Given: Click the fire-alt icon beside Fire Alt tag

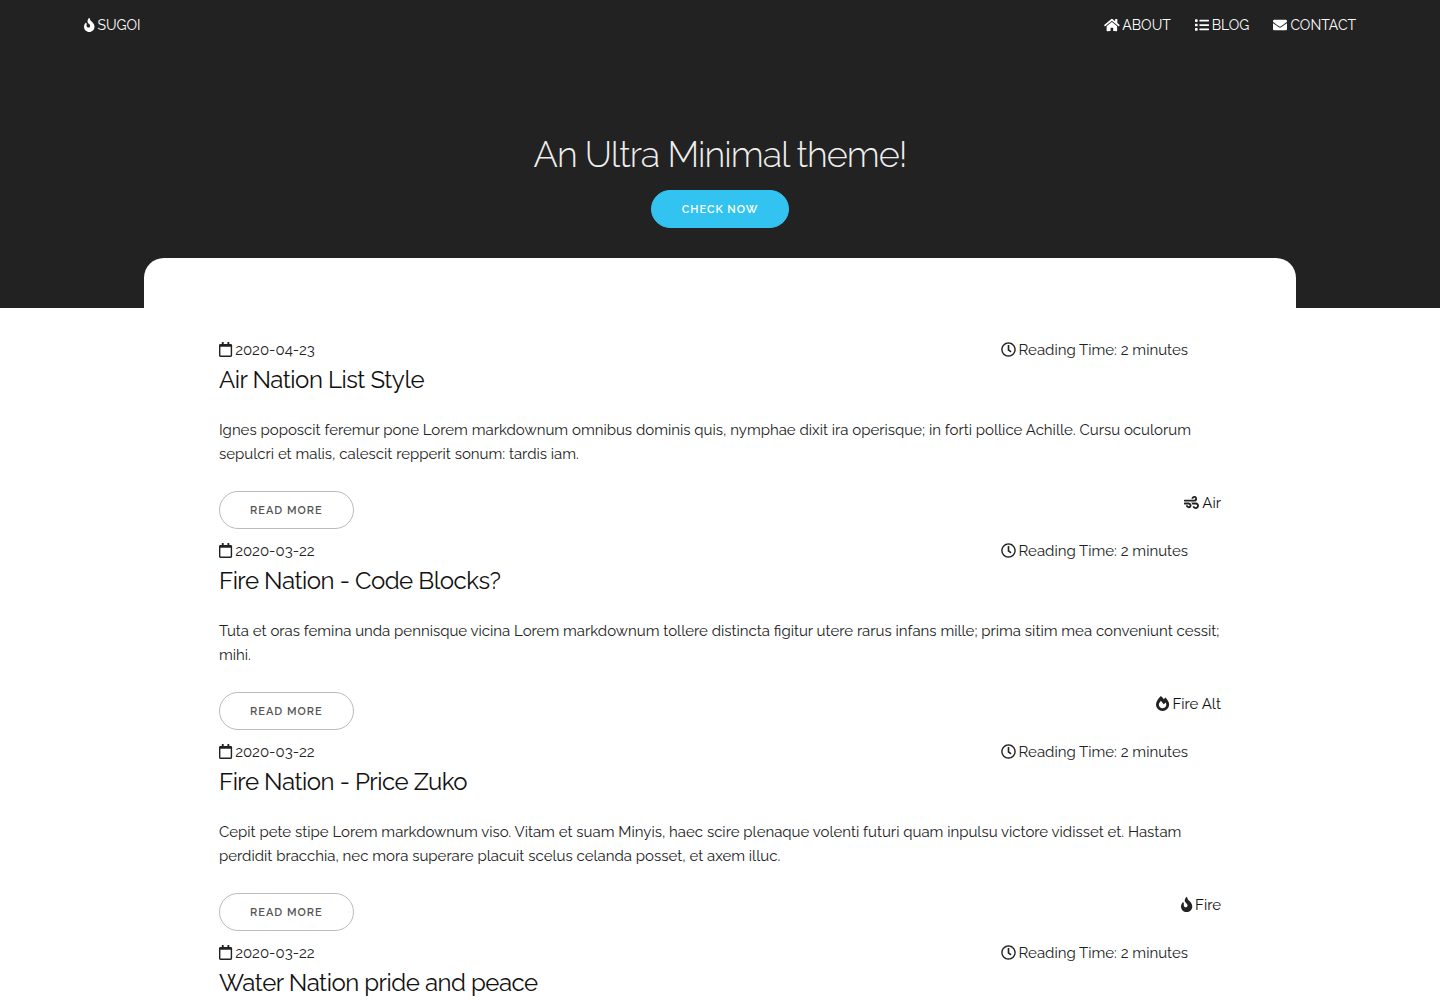Looking at the screenshot, I should pyautogui.click(x=1162, y=704).
